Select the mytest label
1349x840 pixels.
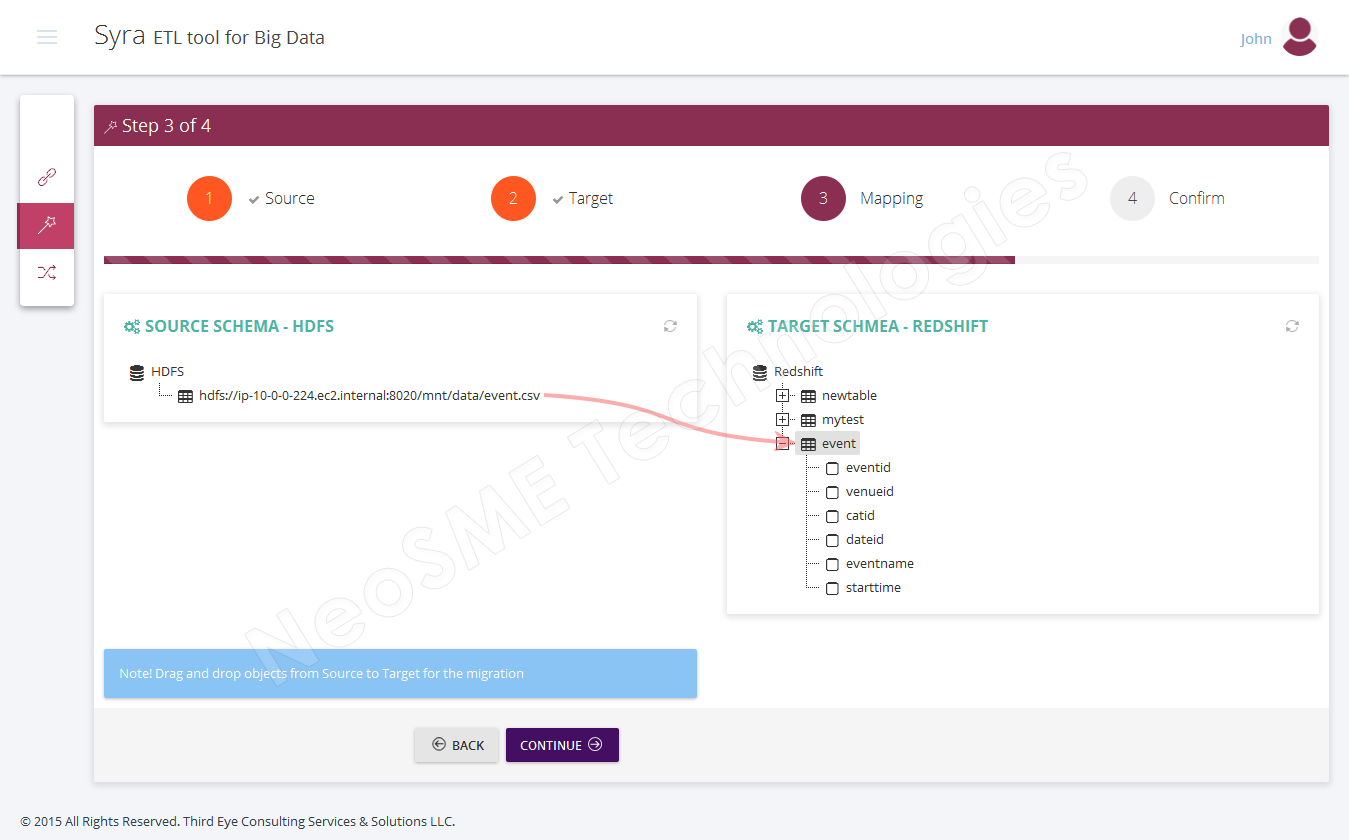pos(843,420)
